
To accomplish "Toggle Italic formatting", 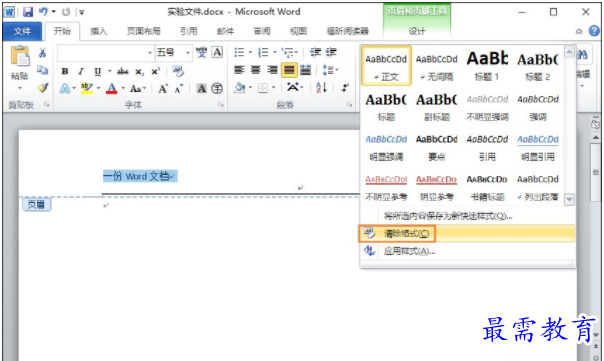I will [81, 71].
